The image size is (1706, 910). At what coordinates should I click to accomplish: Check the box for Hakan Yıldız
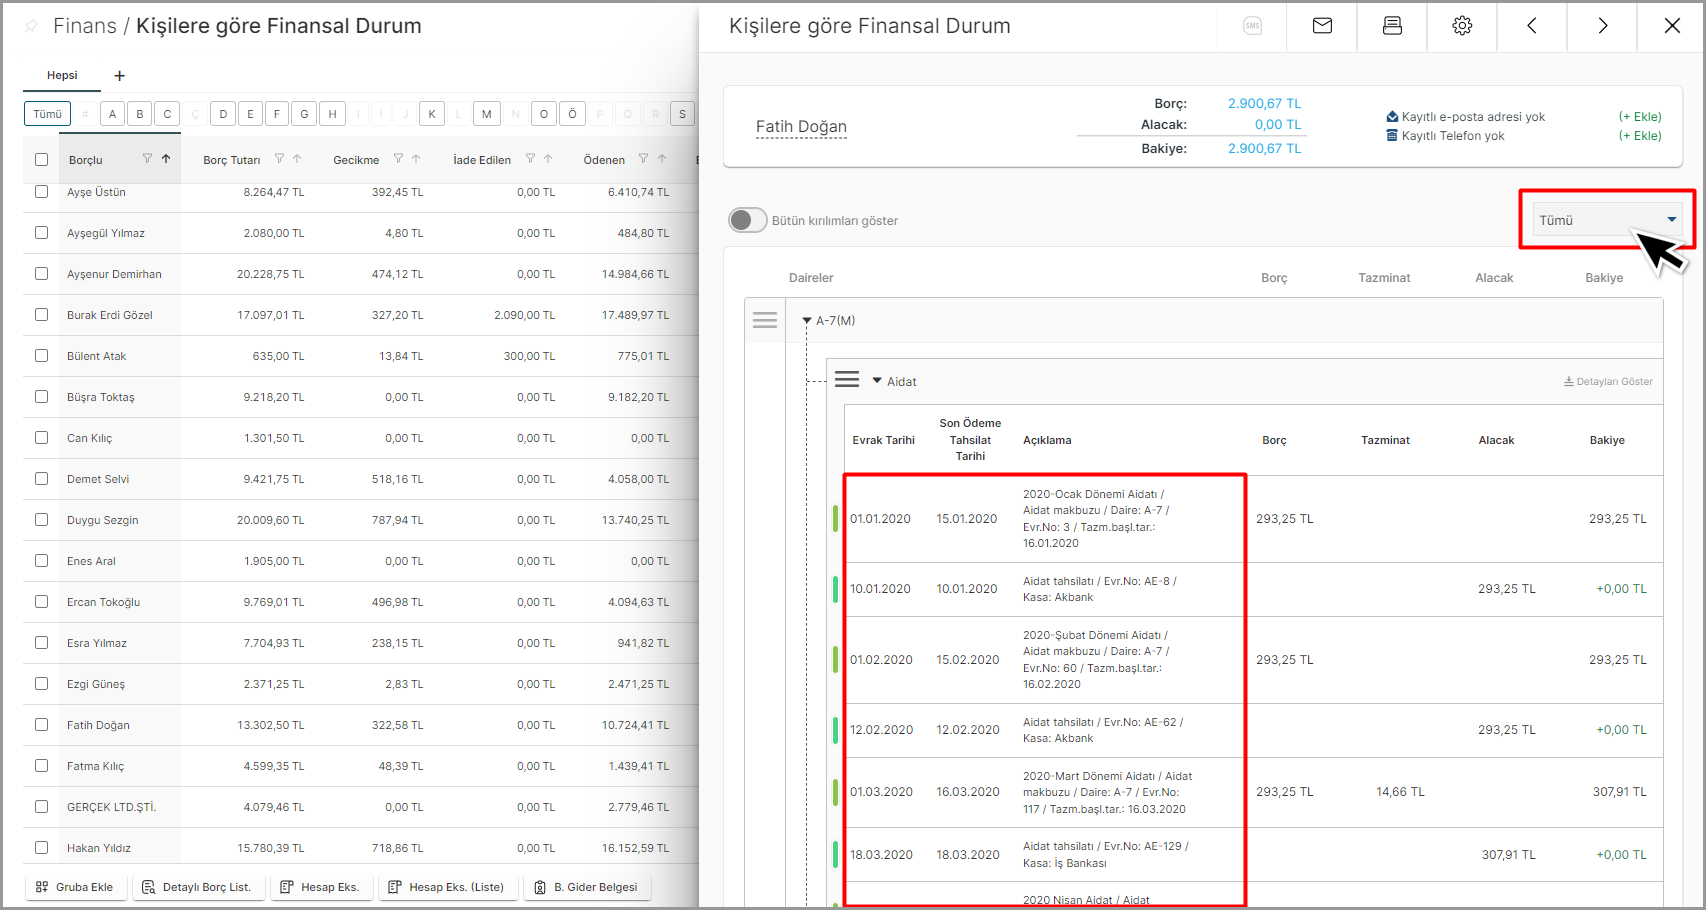41,847
